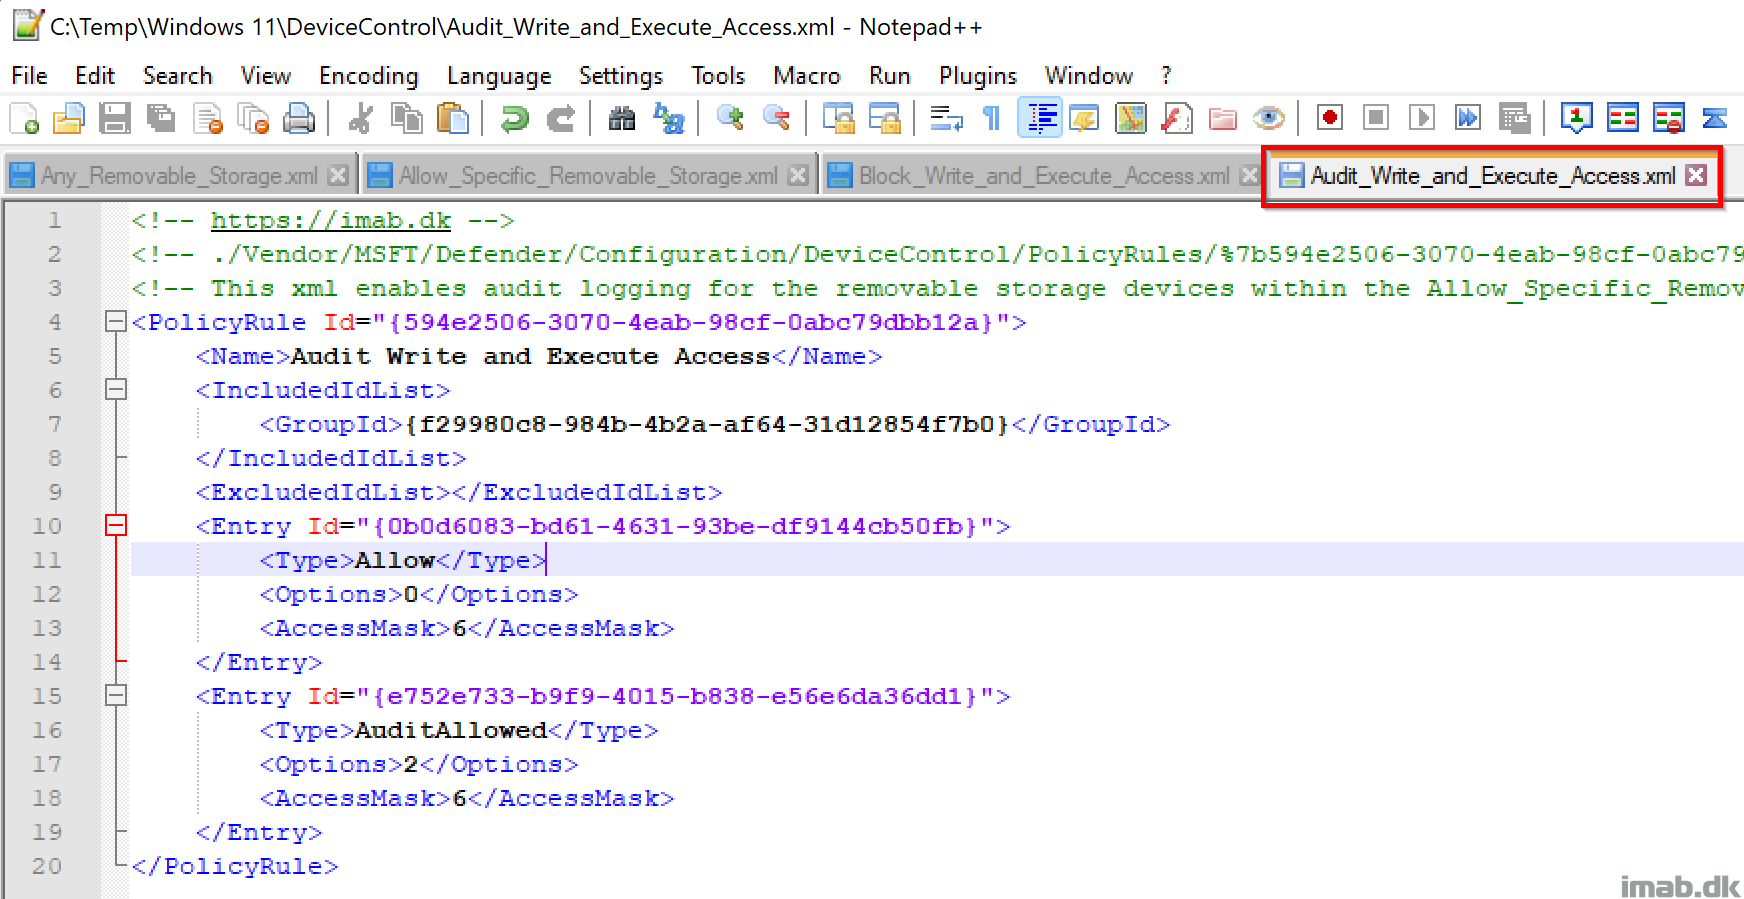Screen dimensions: 1744x899
Task: Zoom out with magnifier minus icon
Action: [x=776, y=118]
